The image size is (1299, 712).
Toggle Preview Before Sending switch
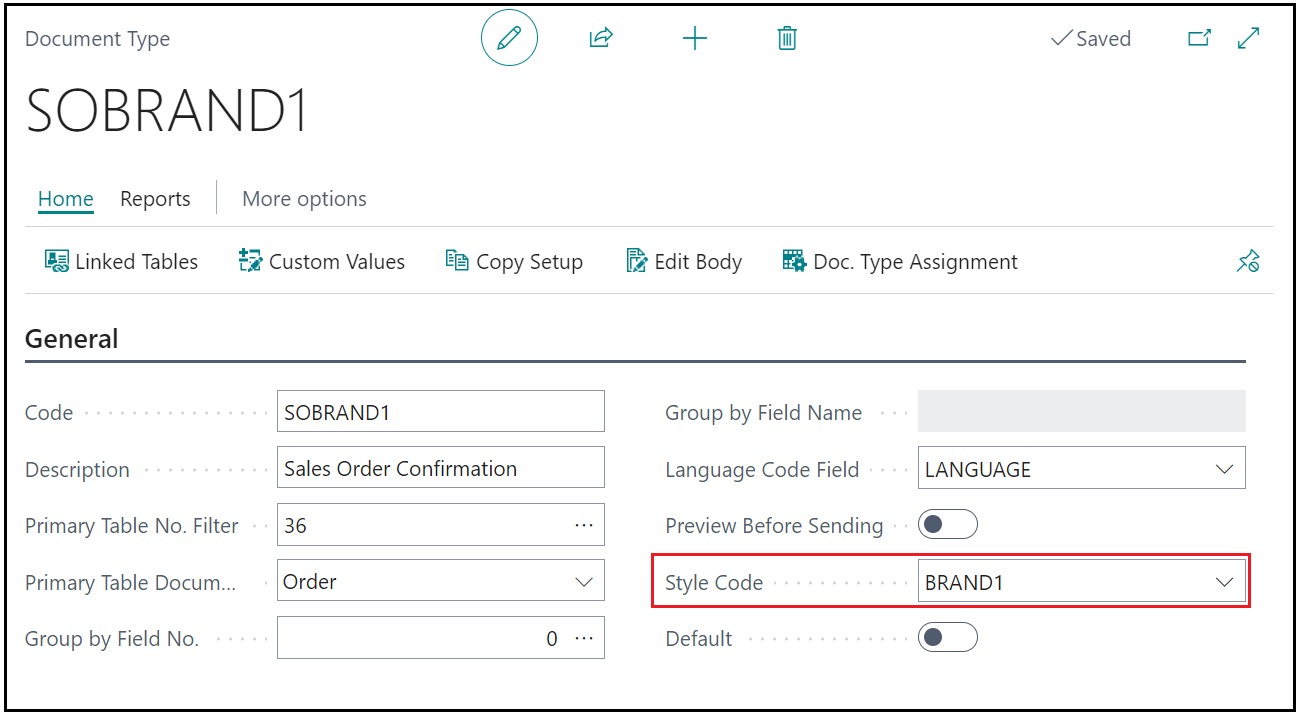pyautogui.click(x=947, y=525)
